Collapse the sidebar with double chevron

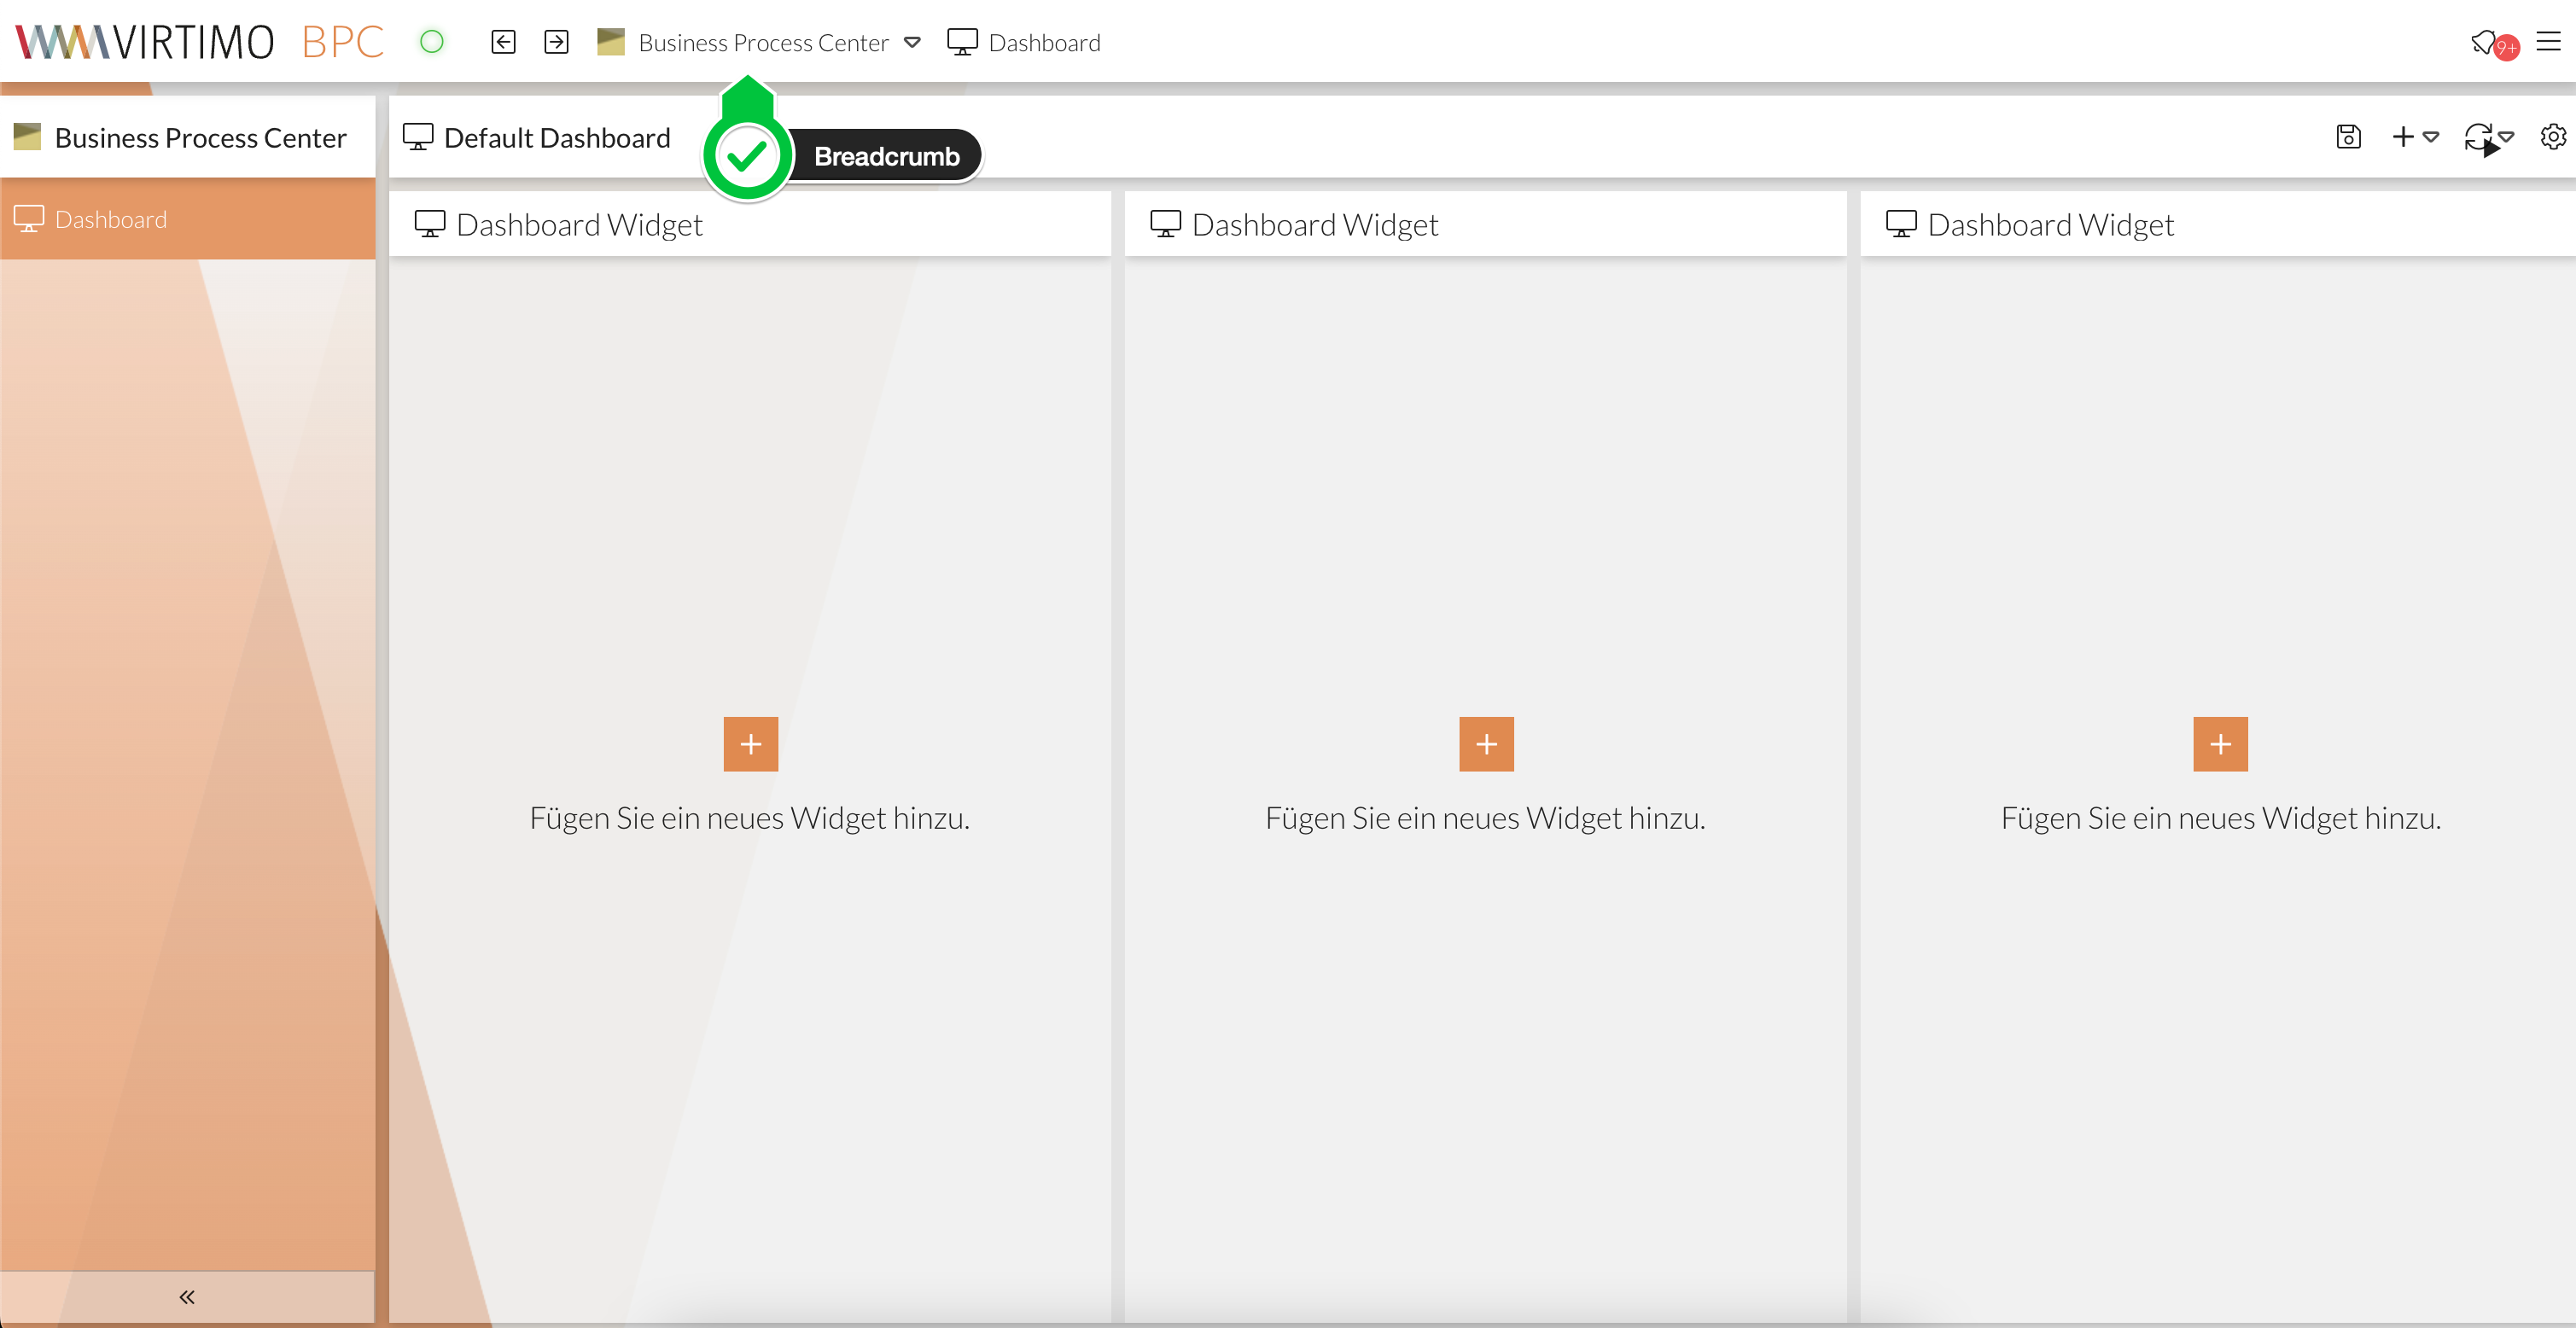point(186,1297)
